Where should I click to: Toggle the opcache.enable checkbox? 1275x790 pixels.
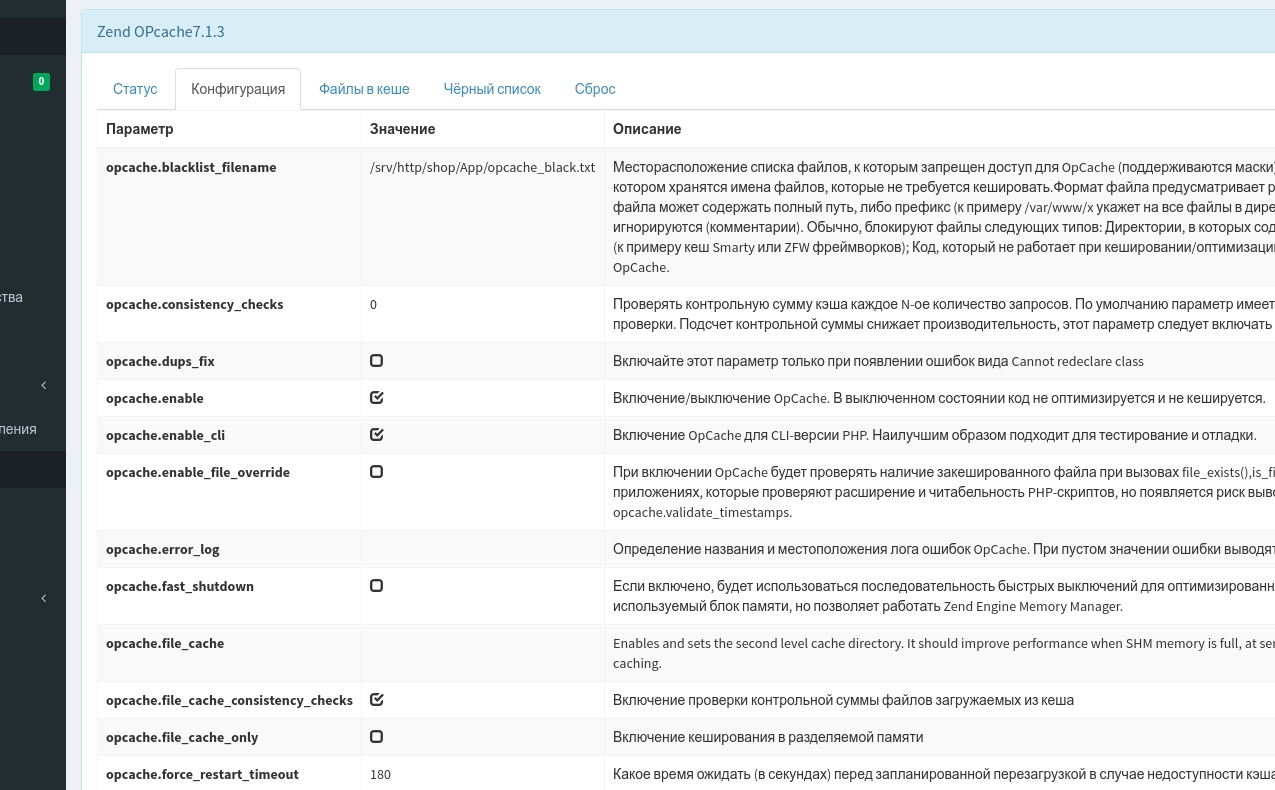pyautogui.click(x=377, y=397)
